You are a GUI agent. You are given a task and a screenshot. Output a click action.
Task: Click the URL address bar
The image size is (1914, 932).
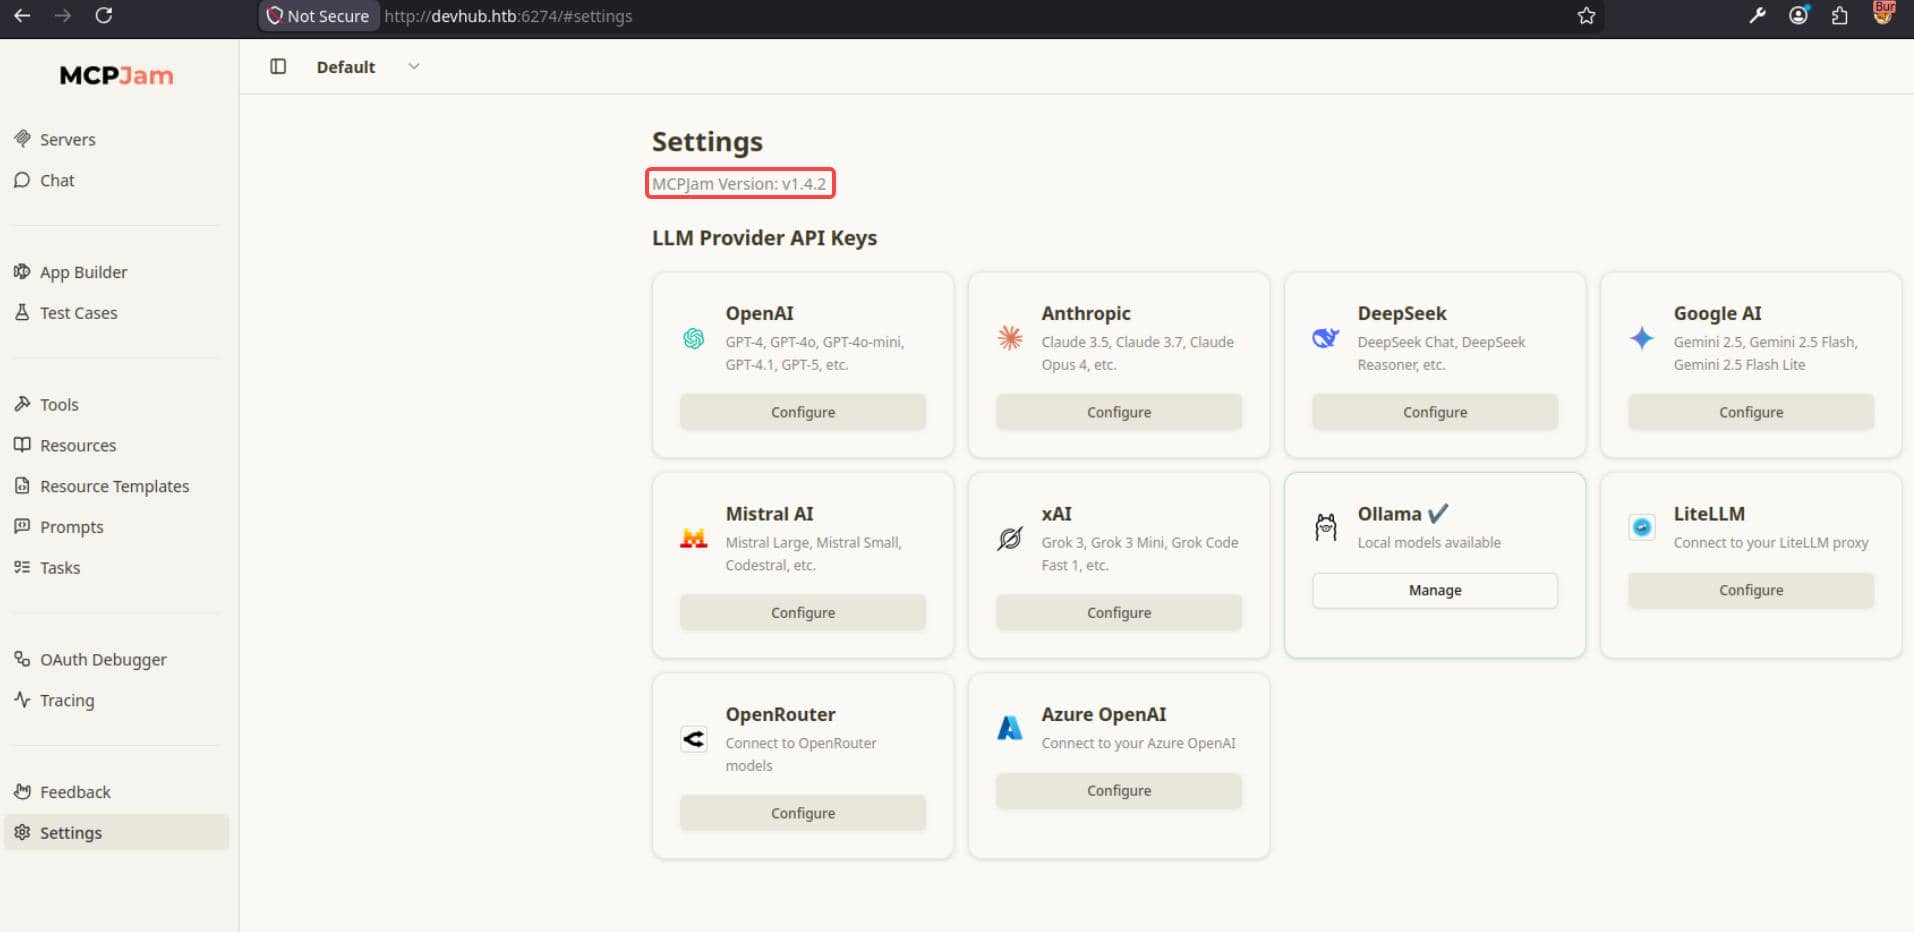coord(930,16)
